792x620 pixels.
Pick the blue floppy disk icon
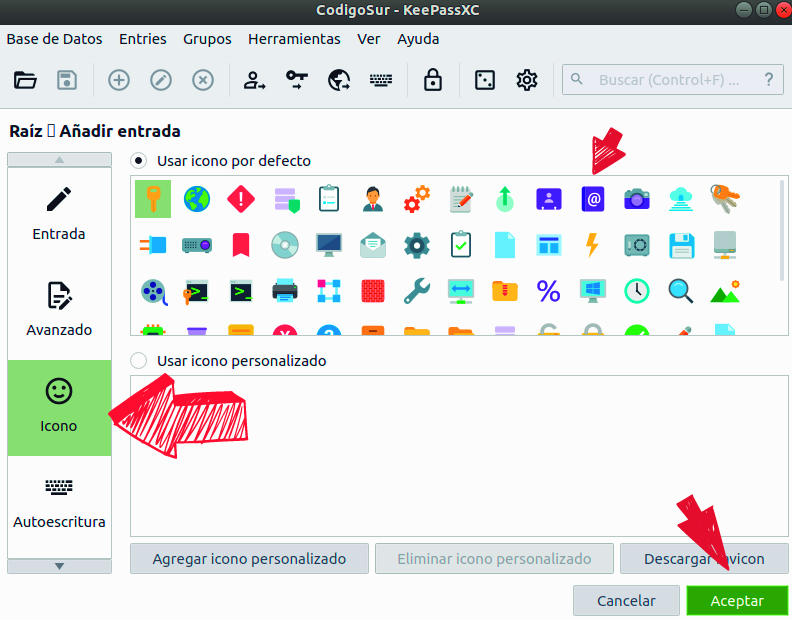[681, 246]
